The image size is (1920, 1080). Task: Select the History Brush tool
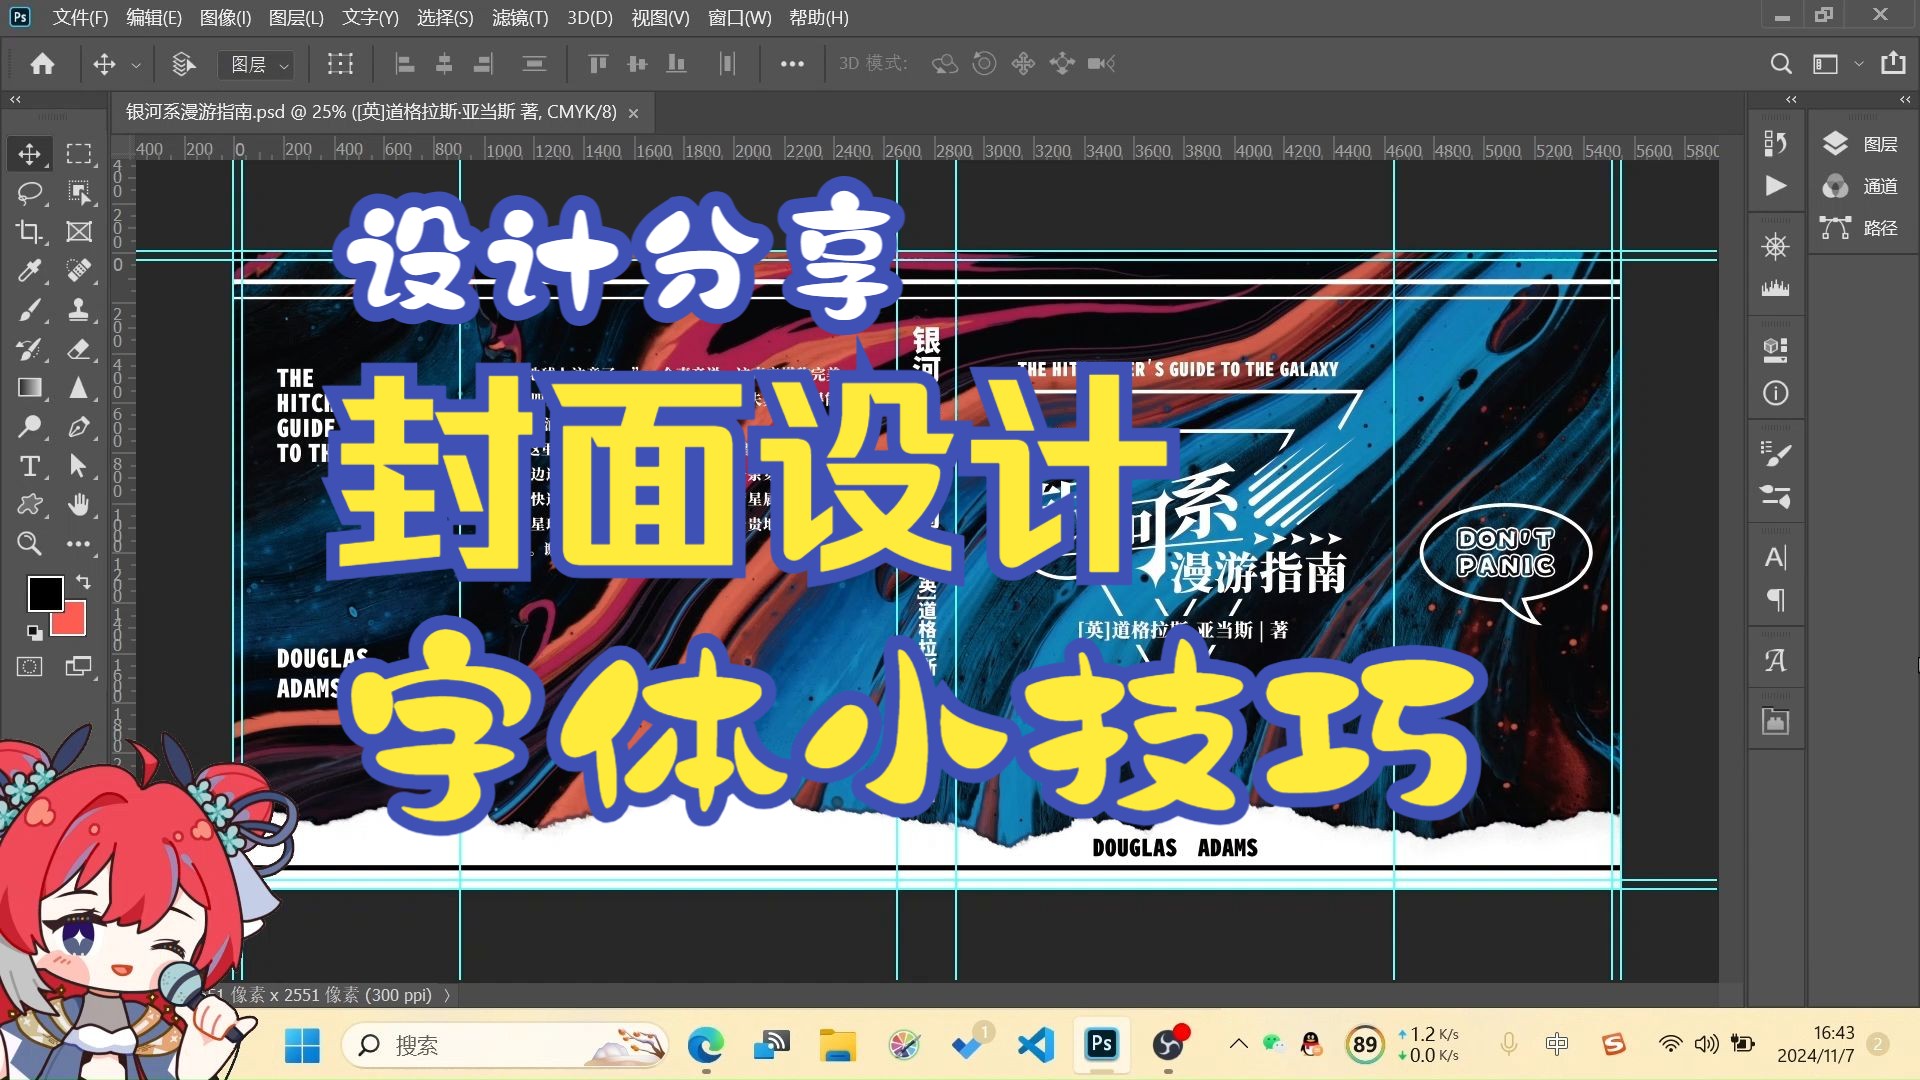[29, 349]
